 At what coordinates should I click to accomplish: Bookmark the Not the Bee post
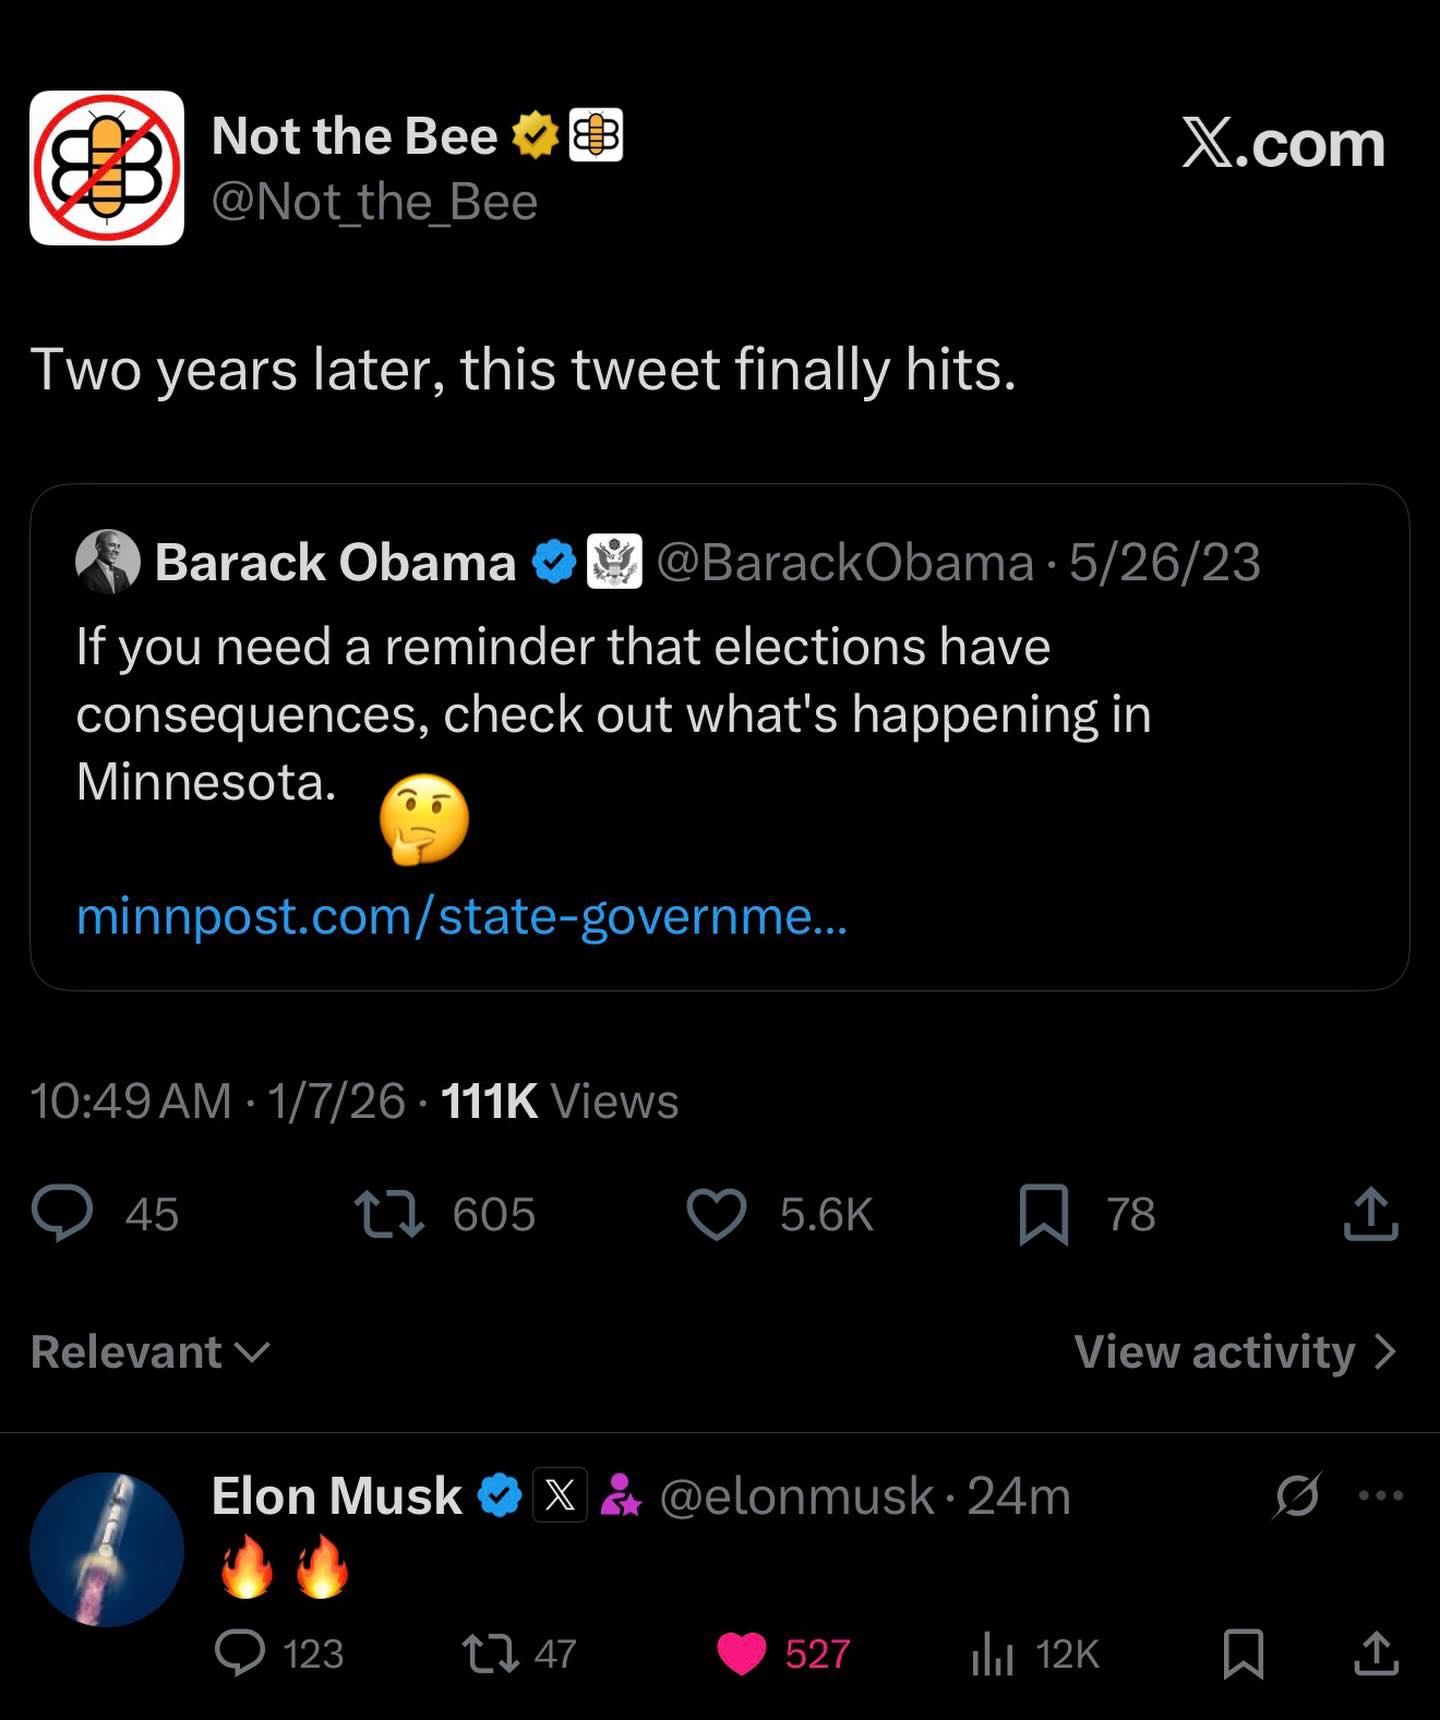1044,1214
